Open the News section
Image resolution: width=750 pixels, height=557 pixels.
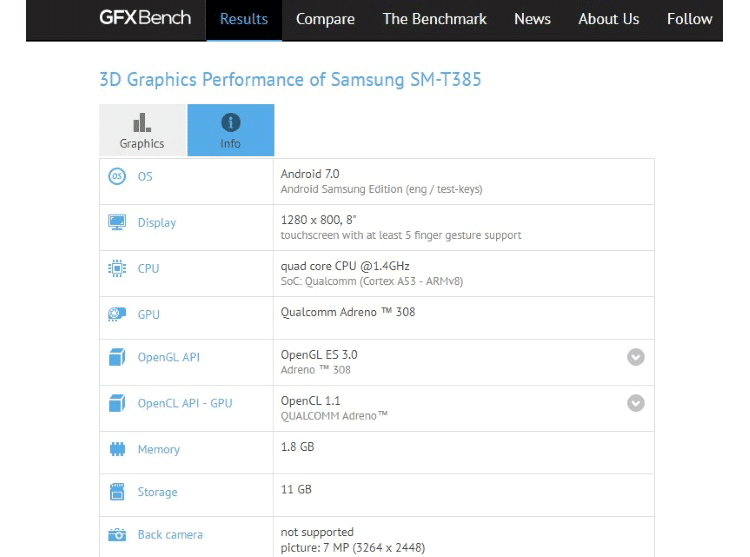coord(532,19)
